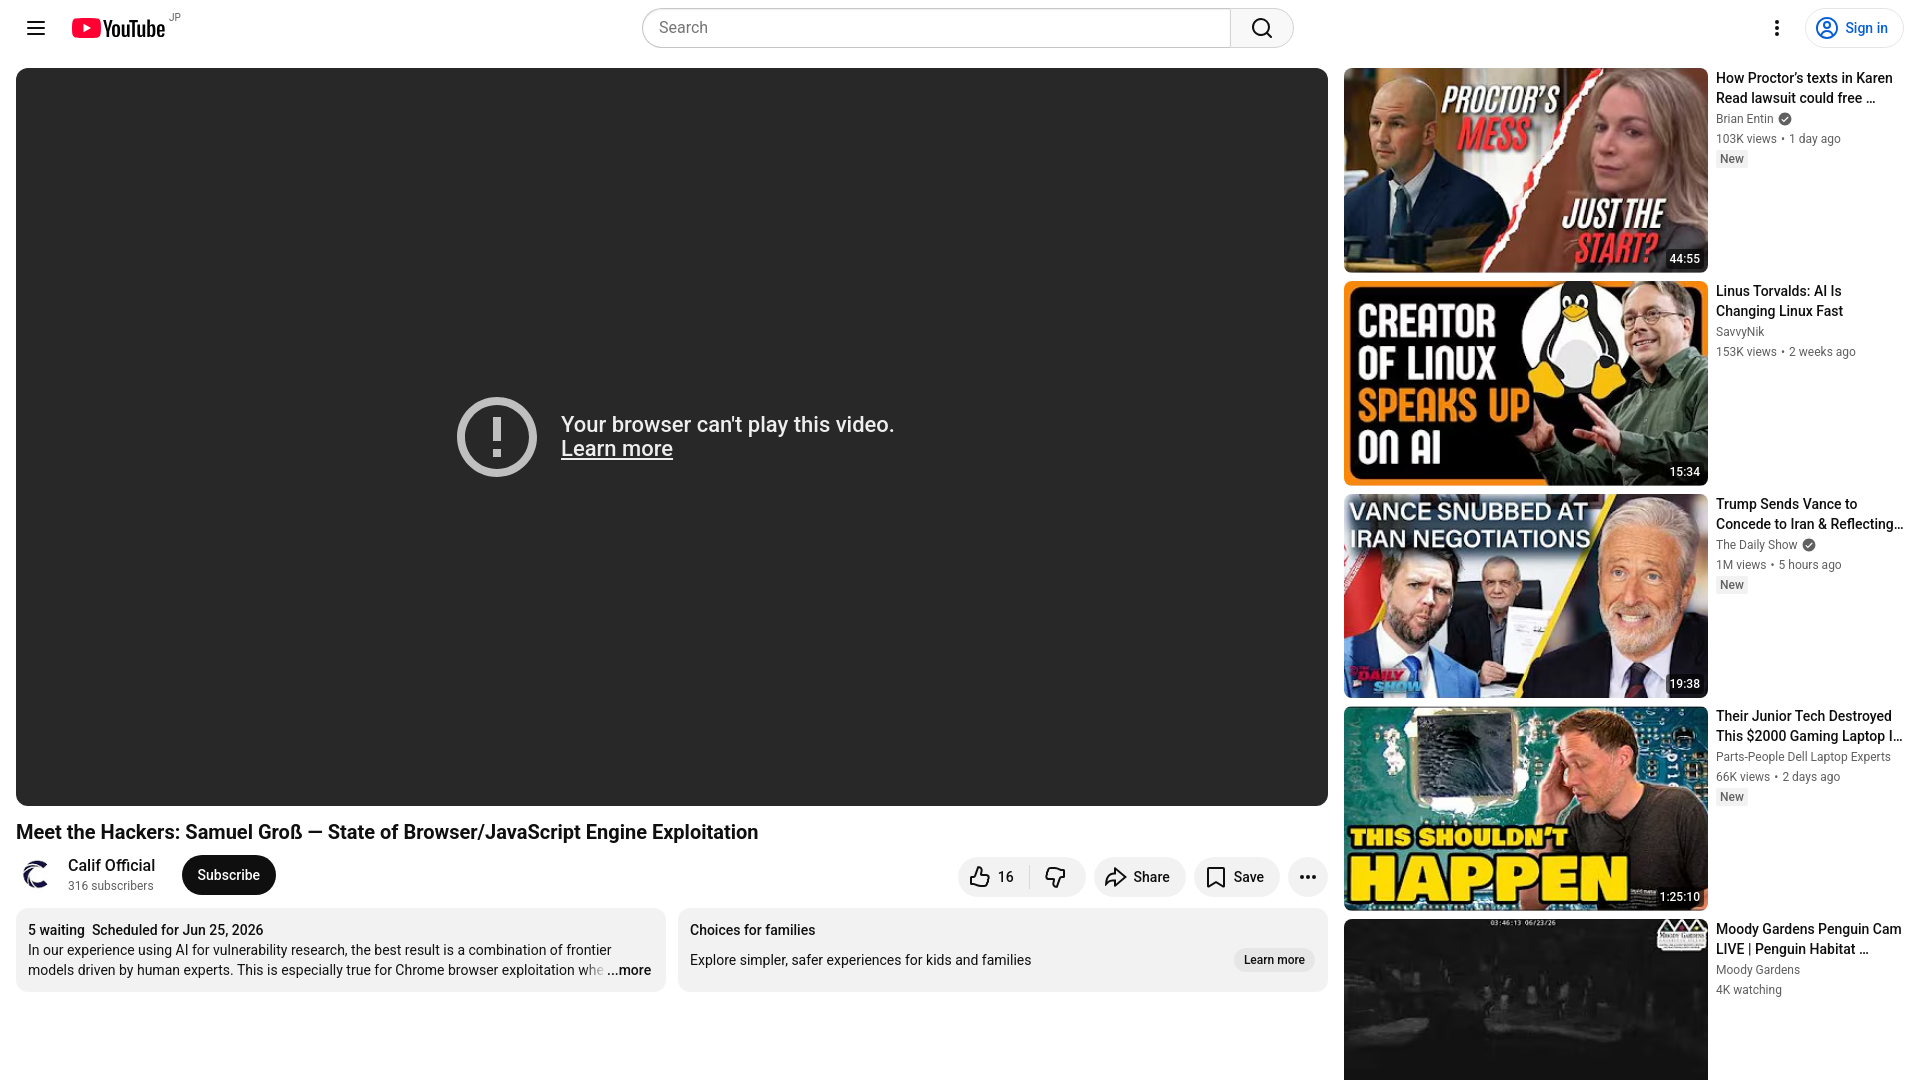Visit Parts-People Dell Laptop Experts channel
This screenshot has height=1080, width=1920.
tap(1804, 757)
